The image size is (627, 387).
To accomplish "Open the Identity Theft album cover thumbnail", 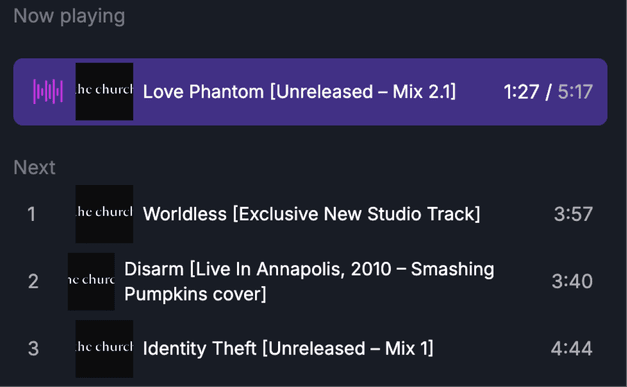I will 104,349.
